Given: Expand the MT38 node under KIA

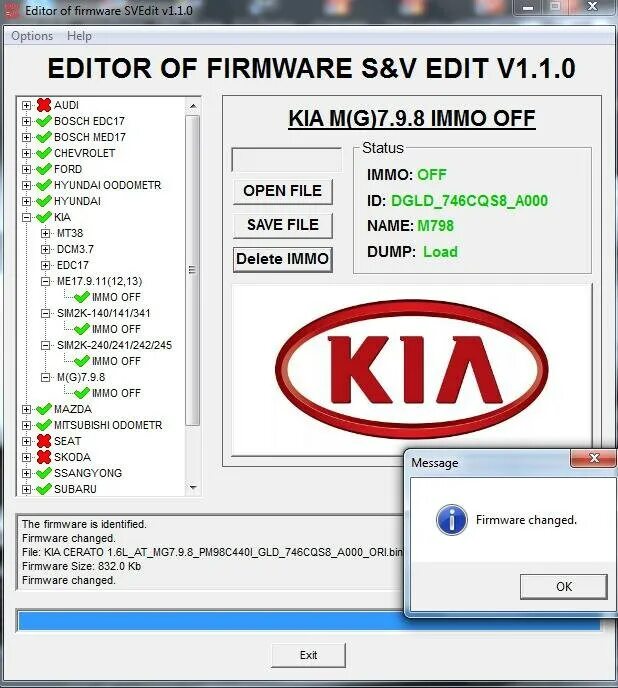Looking at the screenshot, I should [45, 233].
